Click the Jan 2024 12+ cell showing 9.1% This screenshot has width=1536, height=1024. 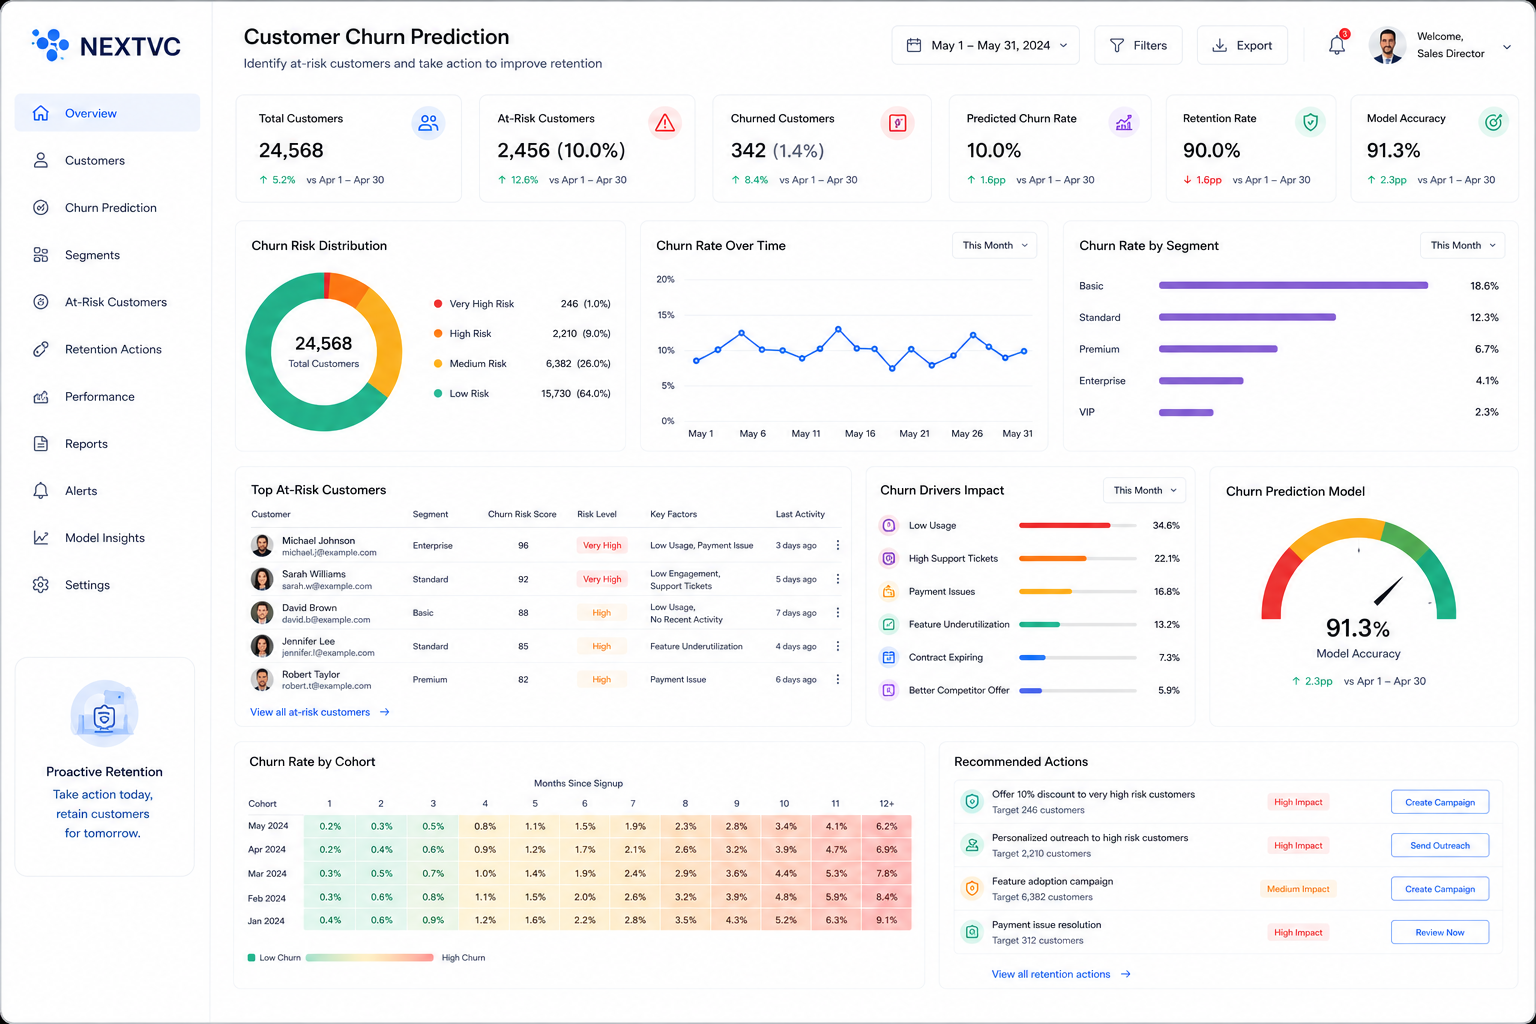point(886,920)
